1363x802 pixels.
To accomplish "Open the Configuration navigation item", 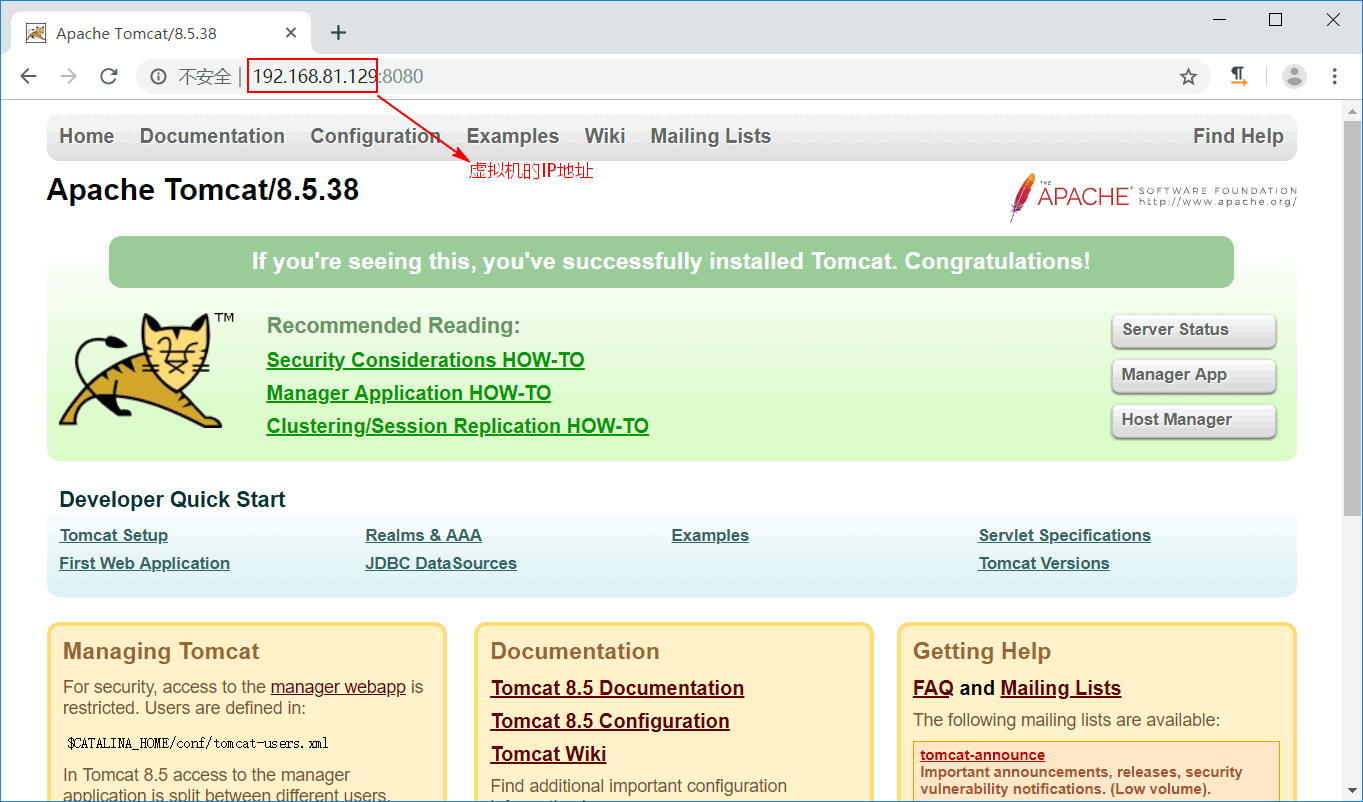I will (x=375, y=136).
